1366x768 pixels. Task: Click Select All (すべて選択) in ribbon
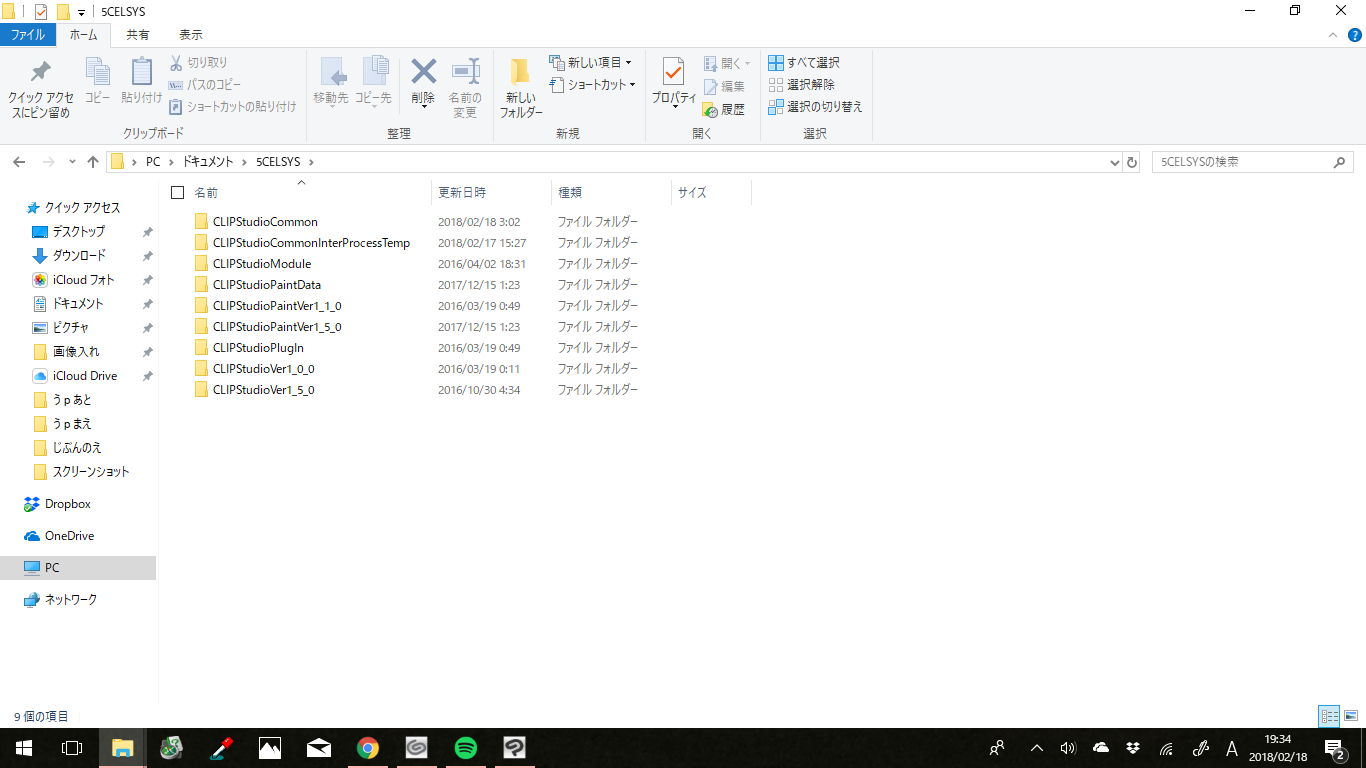pyautogui.click(x=804, y=63)
